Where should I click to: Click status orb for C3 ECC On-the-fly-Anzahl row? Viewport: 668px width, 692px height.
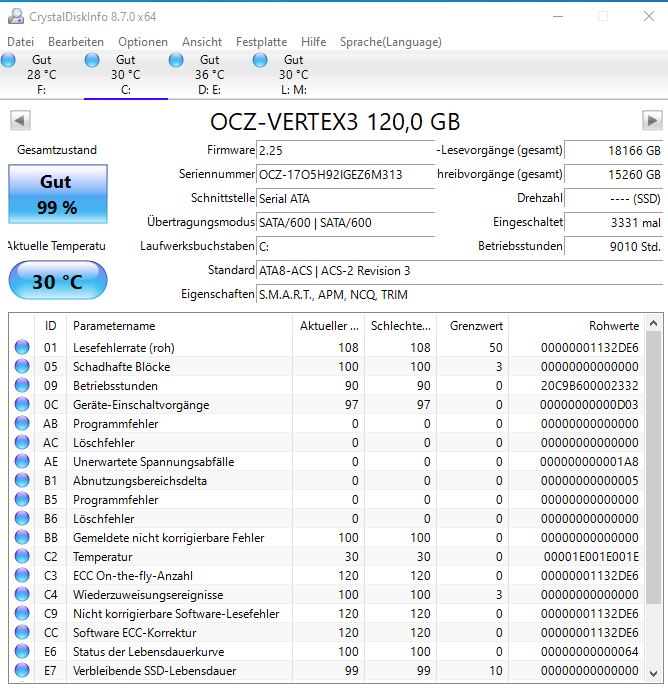pyautogui.click(x=22, y=575)
